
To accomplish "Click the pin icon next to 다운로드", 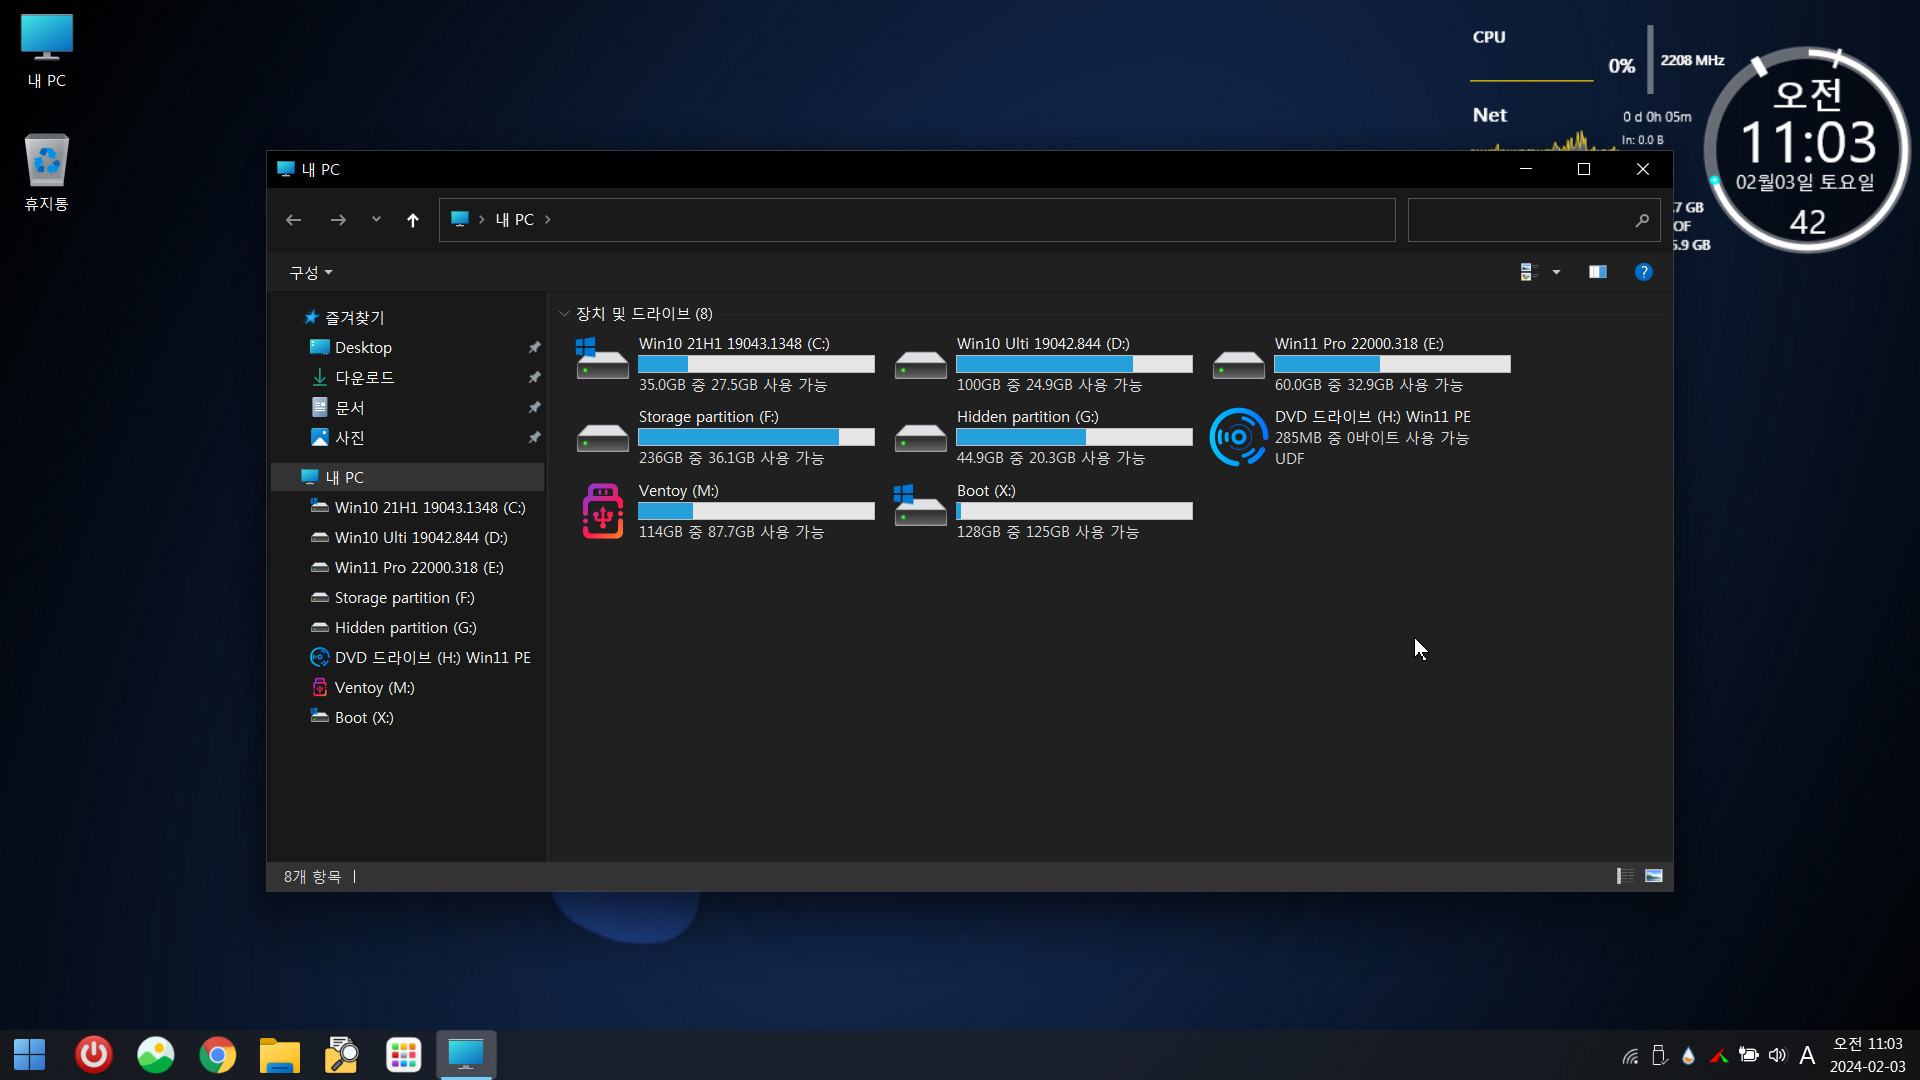I will click(x=534, y=377).
